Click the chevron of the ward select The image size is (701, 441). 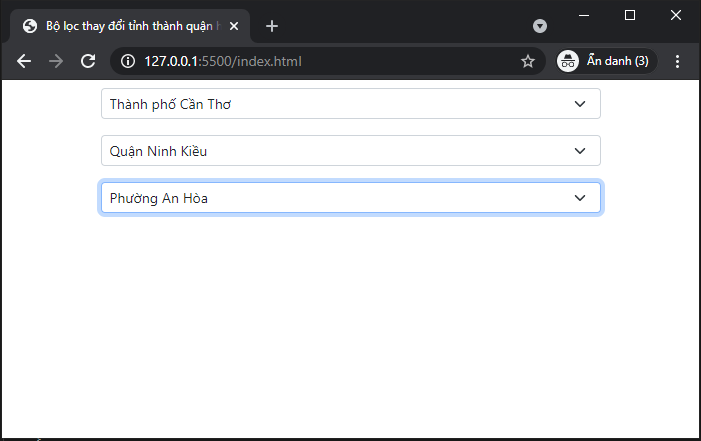tap(579, 198)
